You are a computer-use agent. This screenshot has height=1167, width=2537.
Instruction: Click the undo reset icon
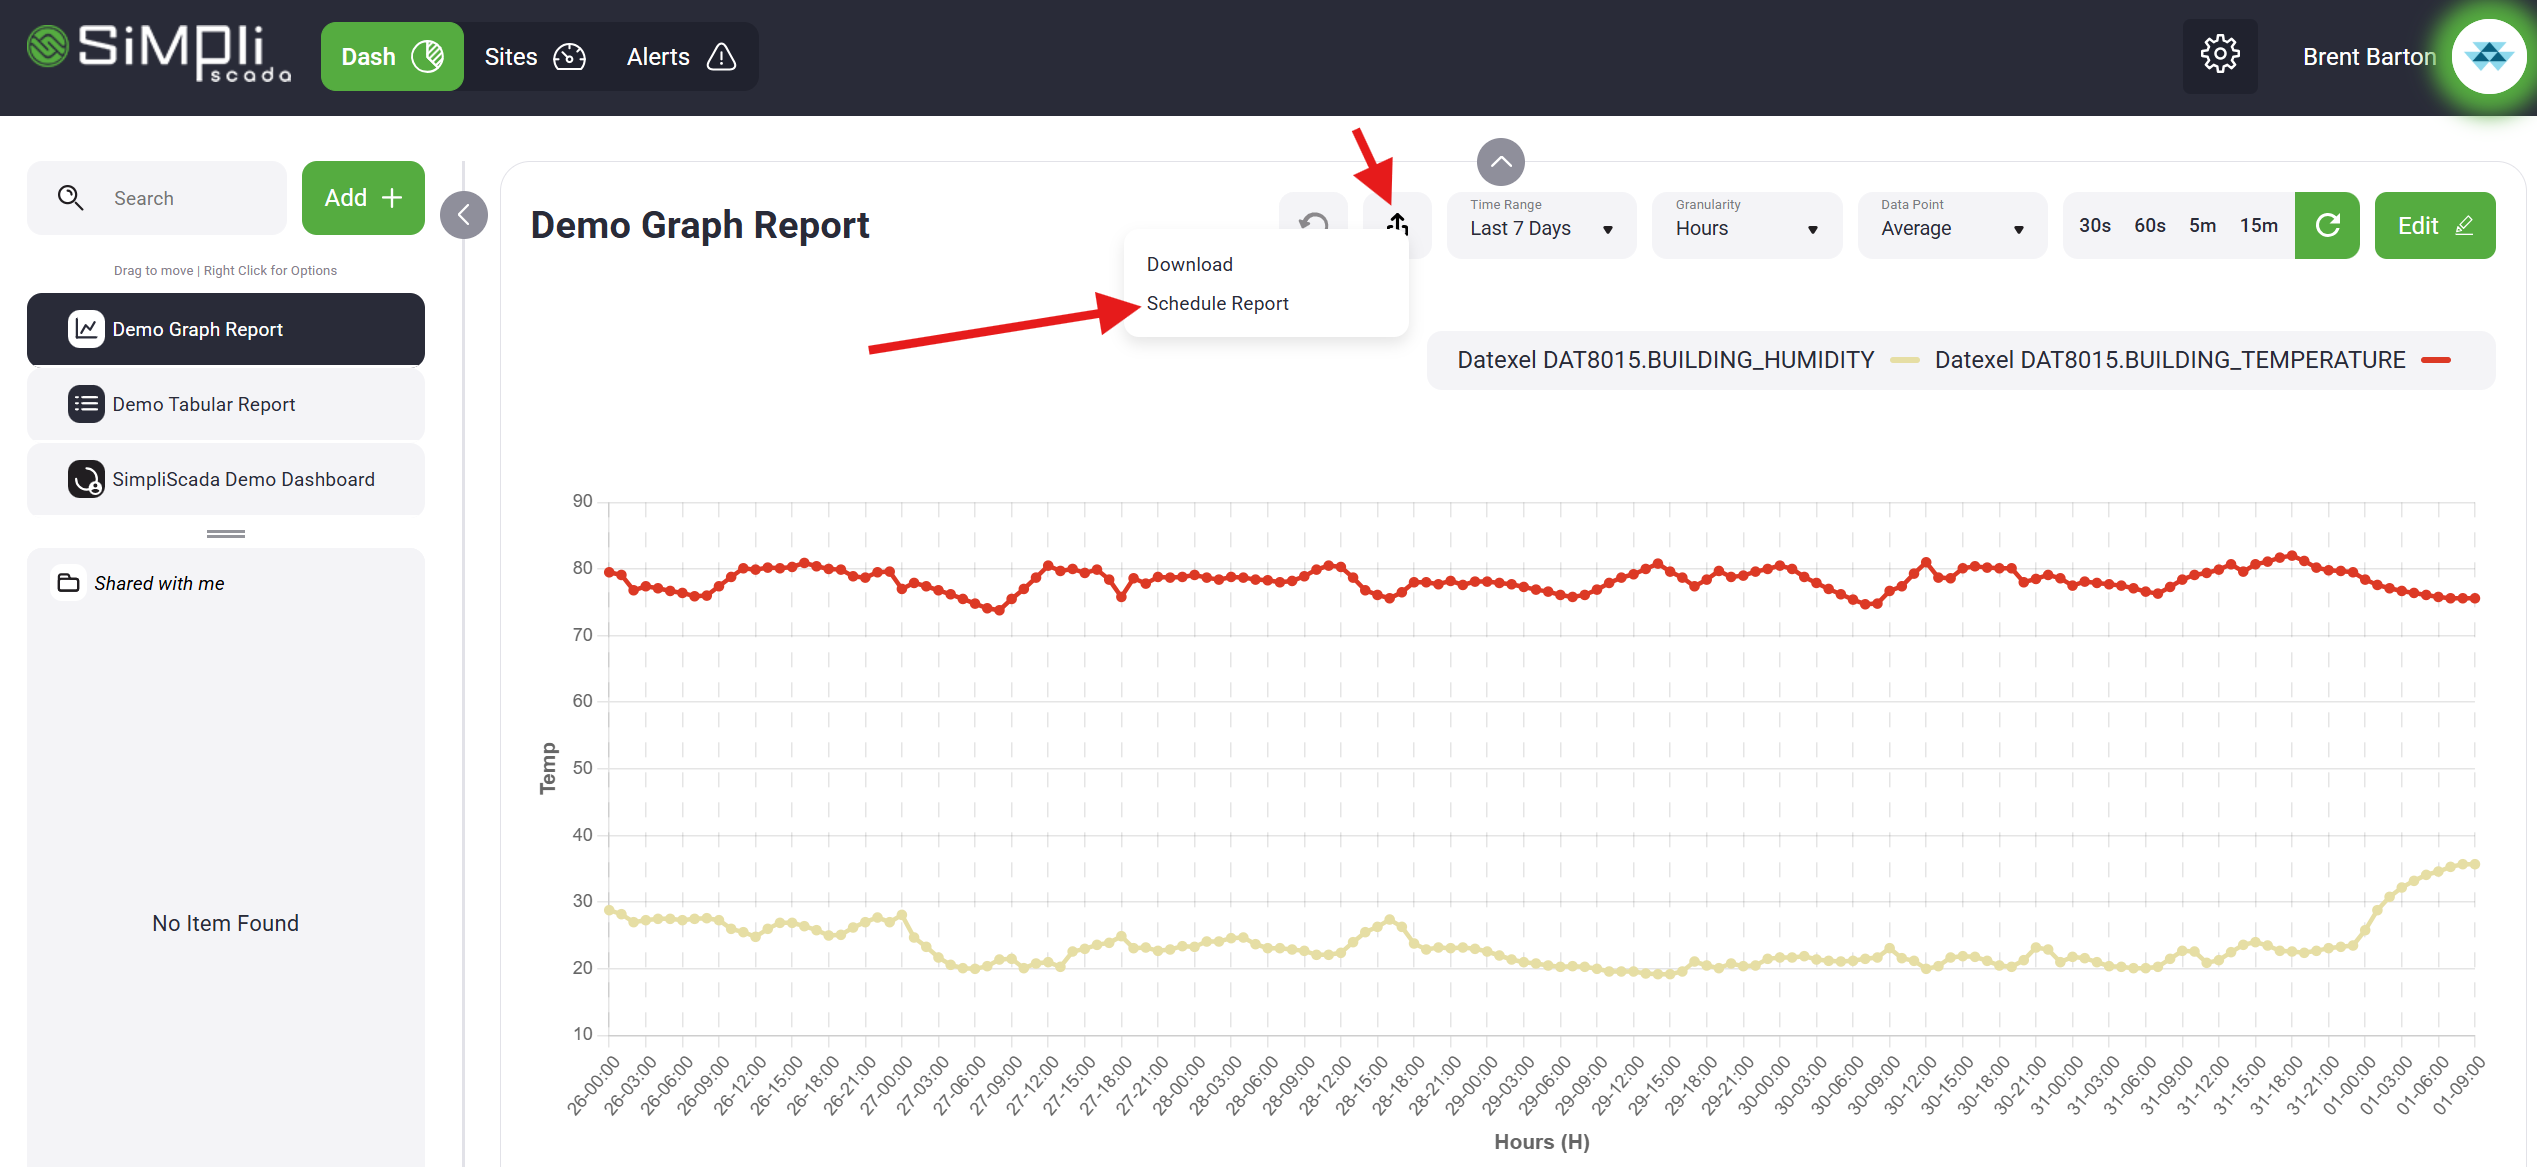point(1313,222)
